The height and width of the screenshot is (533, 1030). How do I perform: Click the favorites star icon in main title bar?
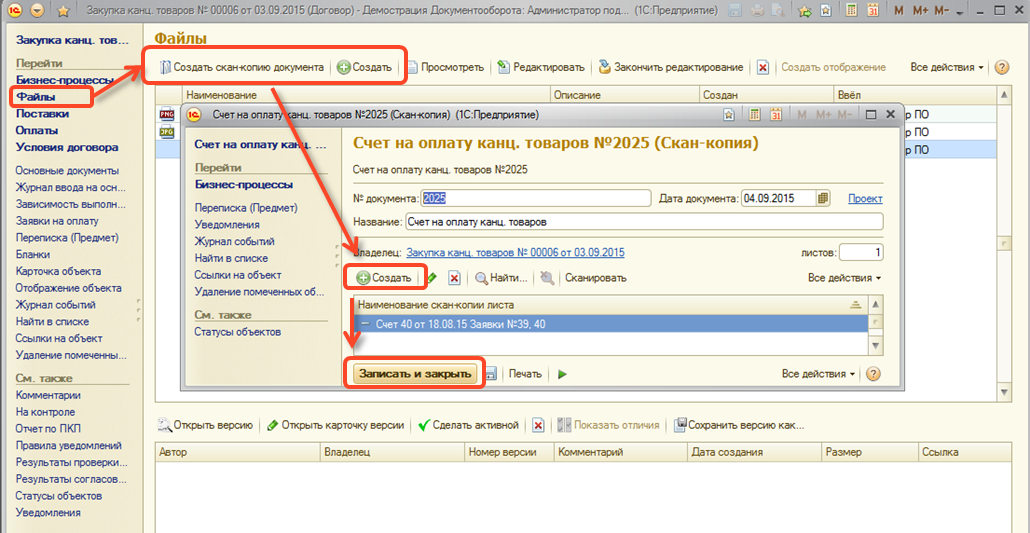tap(62, 11)
